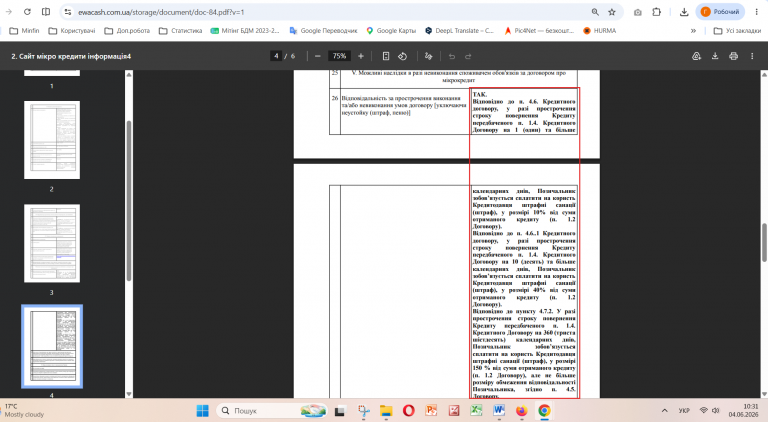The width and height of the screenshot is (768, 422).
Task: Open the Робочий profile button
Action: coord(720,12)
